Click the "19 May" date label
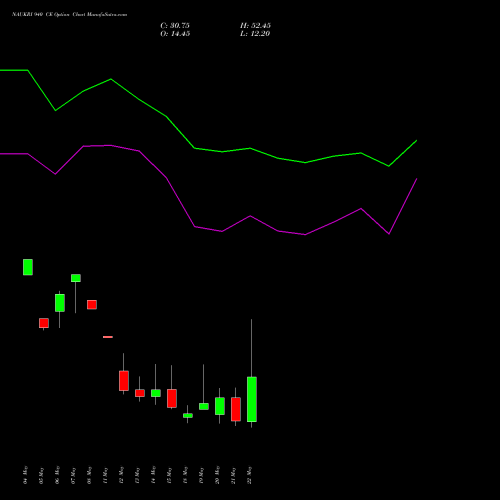Screen dimensions: 500x500 [202, 475]
